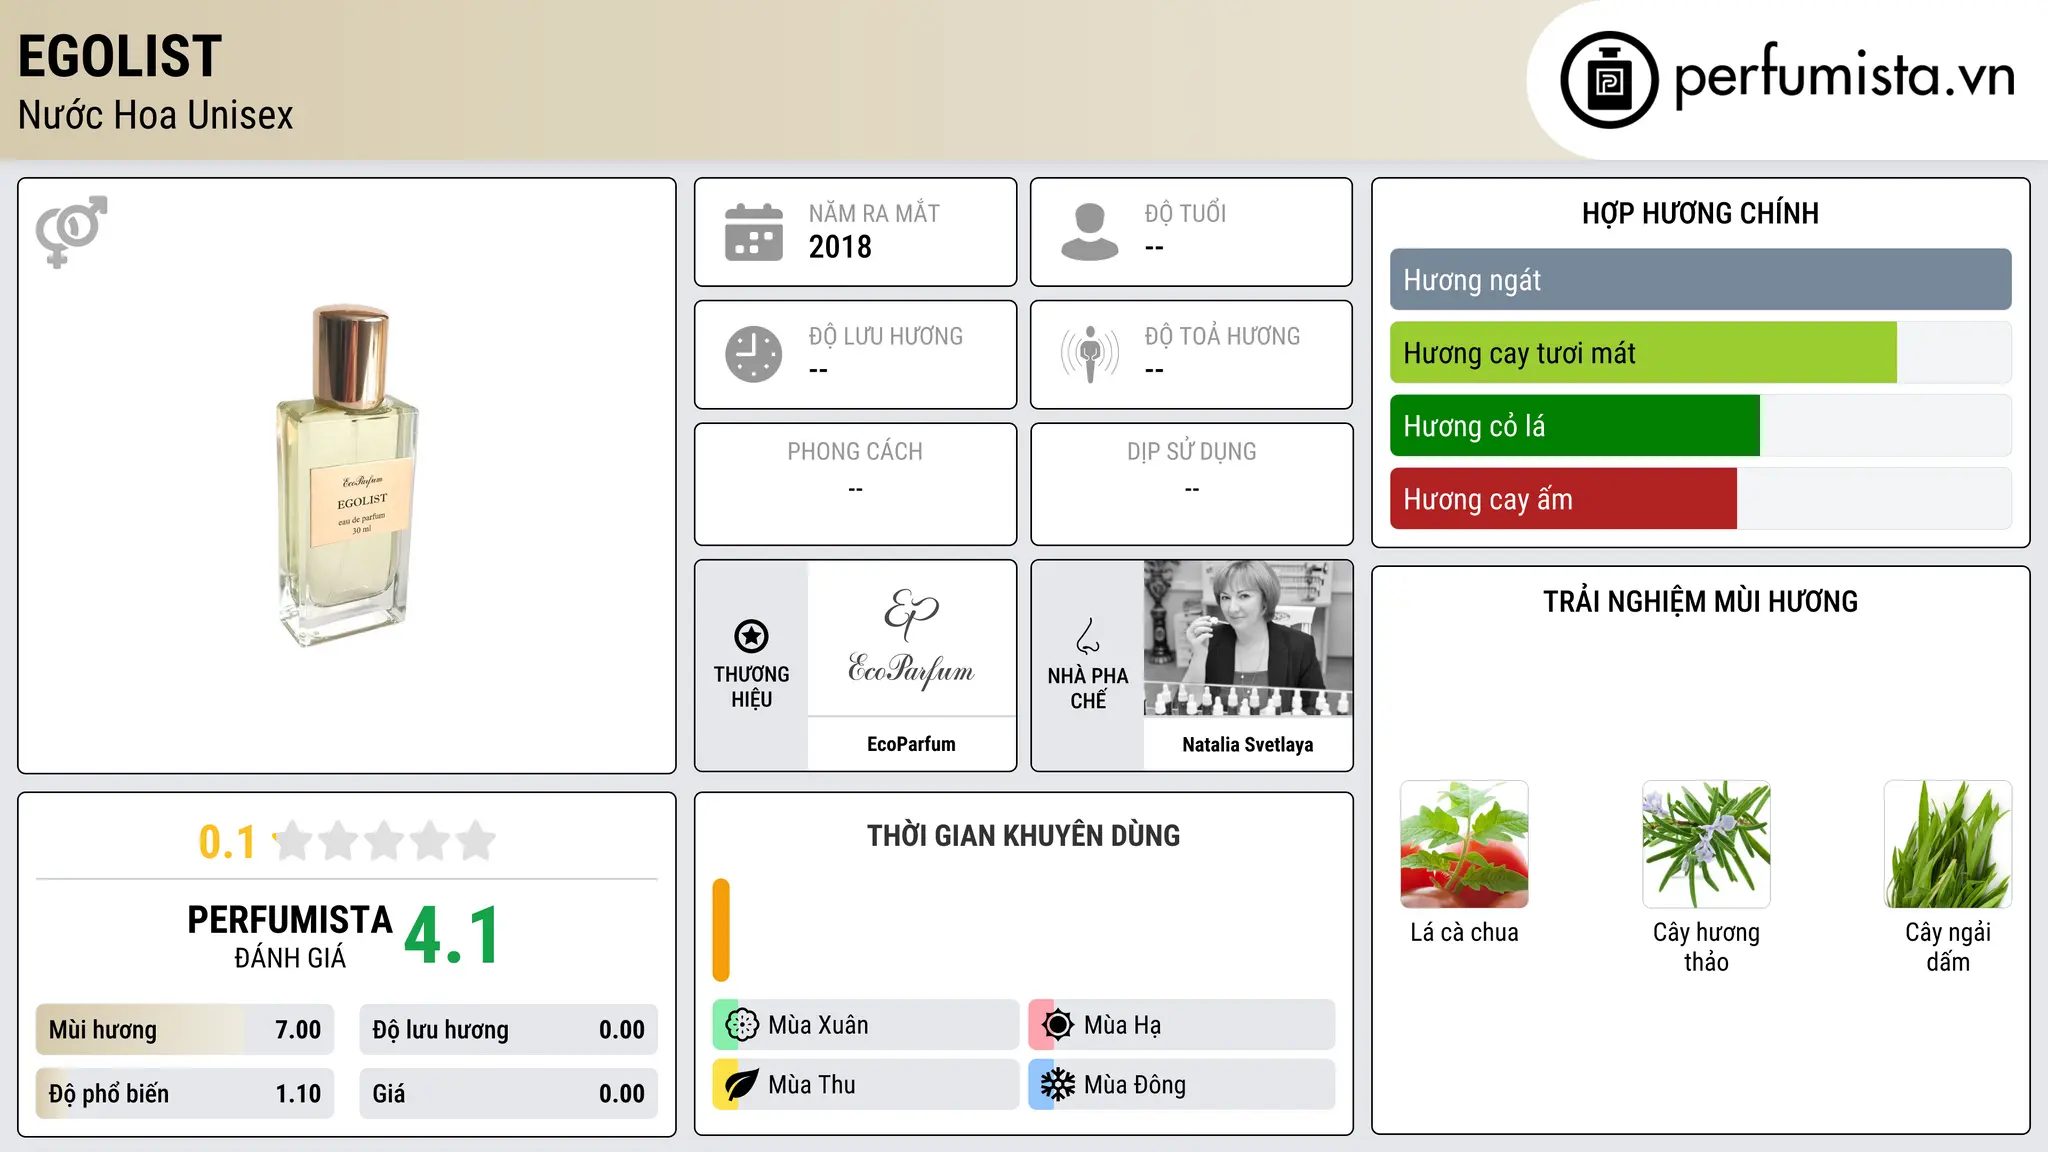Image resolution: width=2048 pixels, height=1152 pixels.
Task: Click the EGOLIST product title
Action: click(120, 56)
